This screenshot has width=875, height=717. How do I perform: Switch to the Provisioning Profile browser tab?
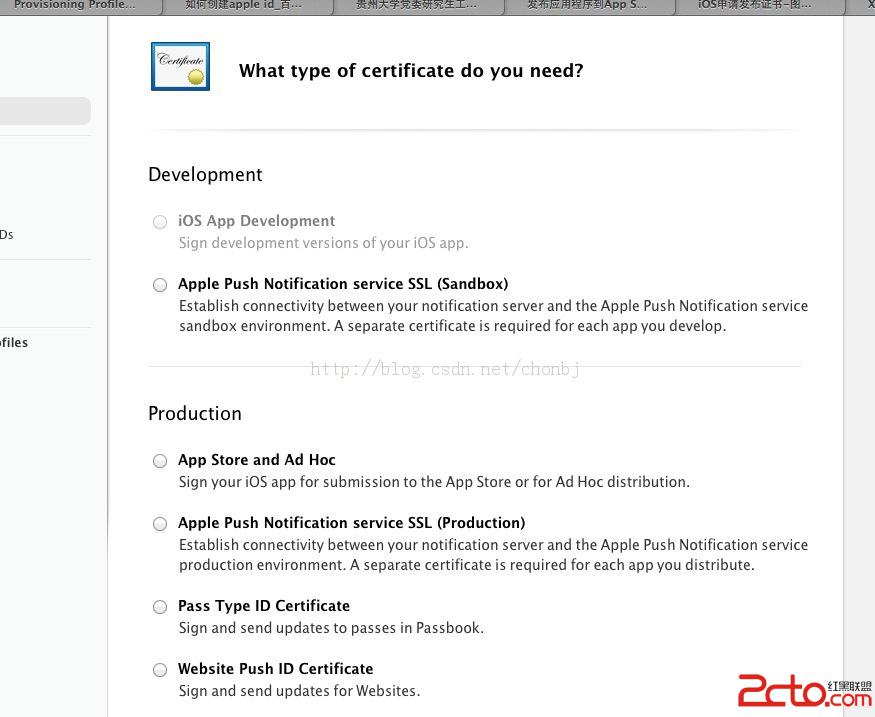[x=78, y=6]
